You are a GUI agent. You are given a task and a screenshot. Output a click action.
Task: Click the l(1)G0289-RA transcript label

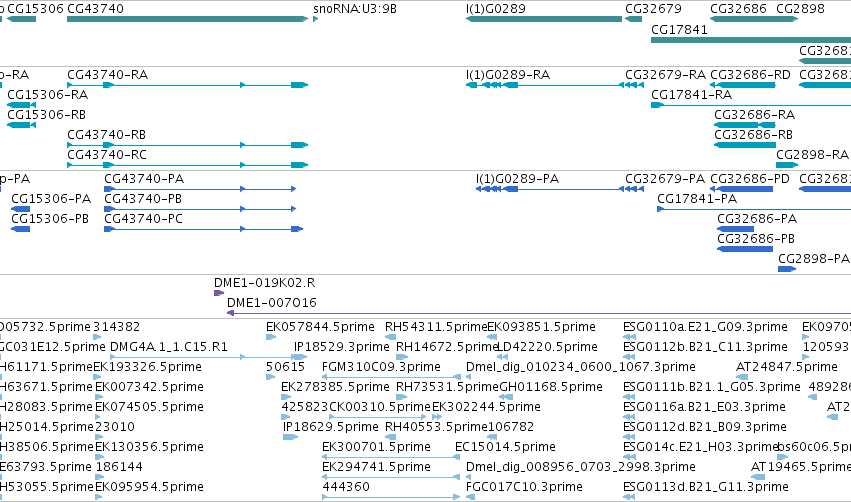click(x=508, y=75)
